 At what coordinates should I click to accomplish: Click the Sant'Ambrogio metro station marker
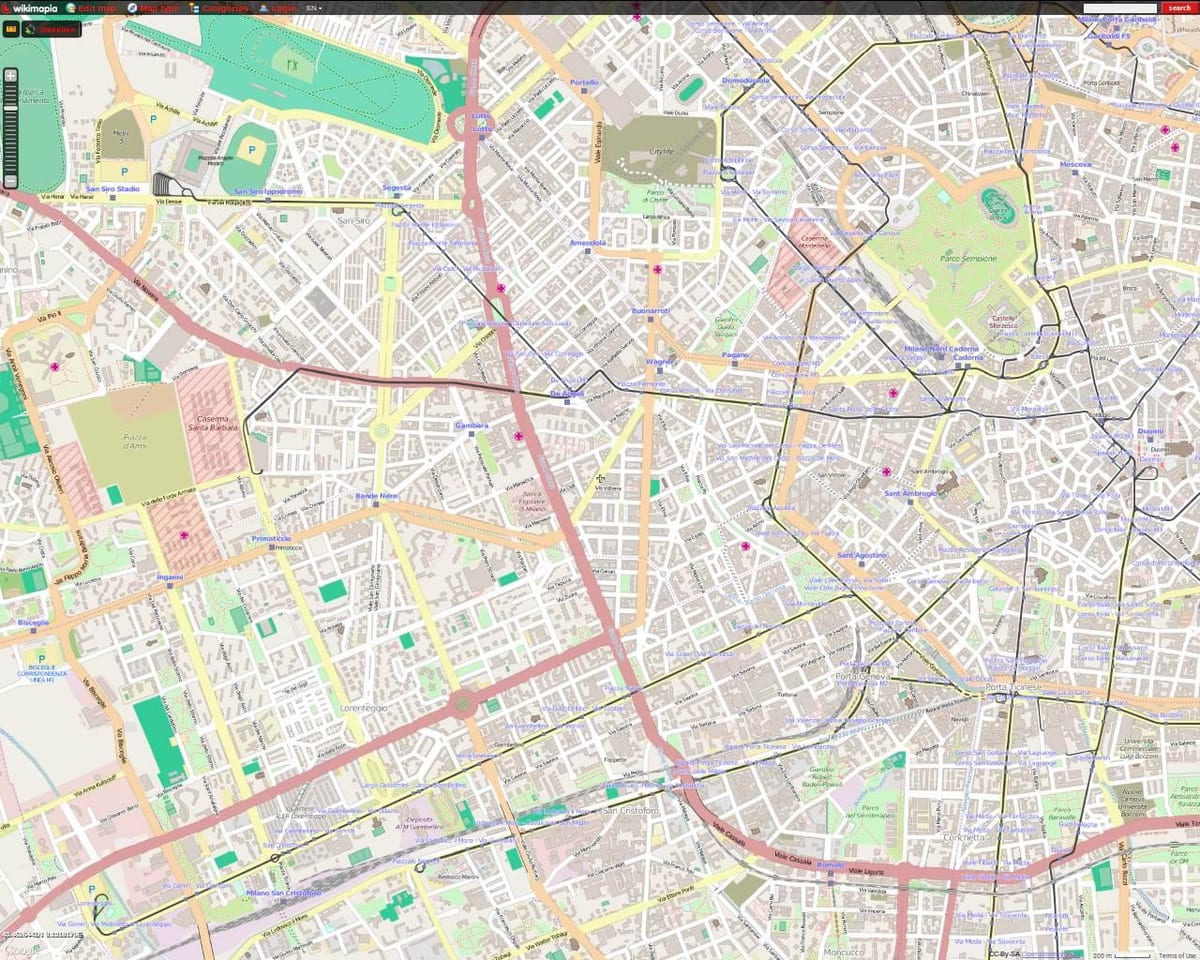click(910, 502)
